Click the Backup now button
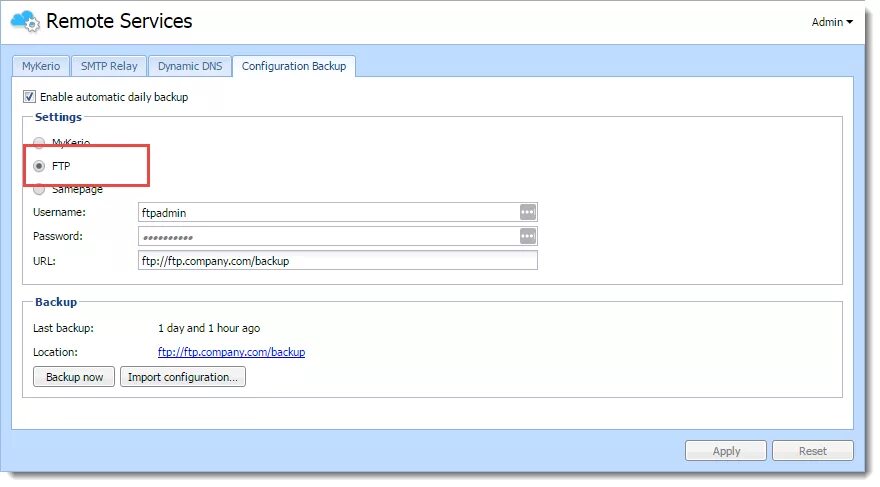Viewport: 880px width, 487px height. [x=74, y=376]
